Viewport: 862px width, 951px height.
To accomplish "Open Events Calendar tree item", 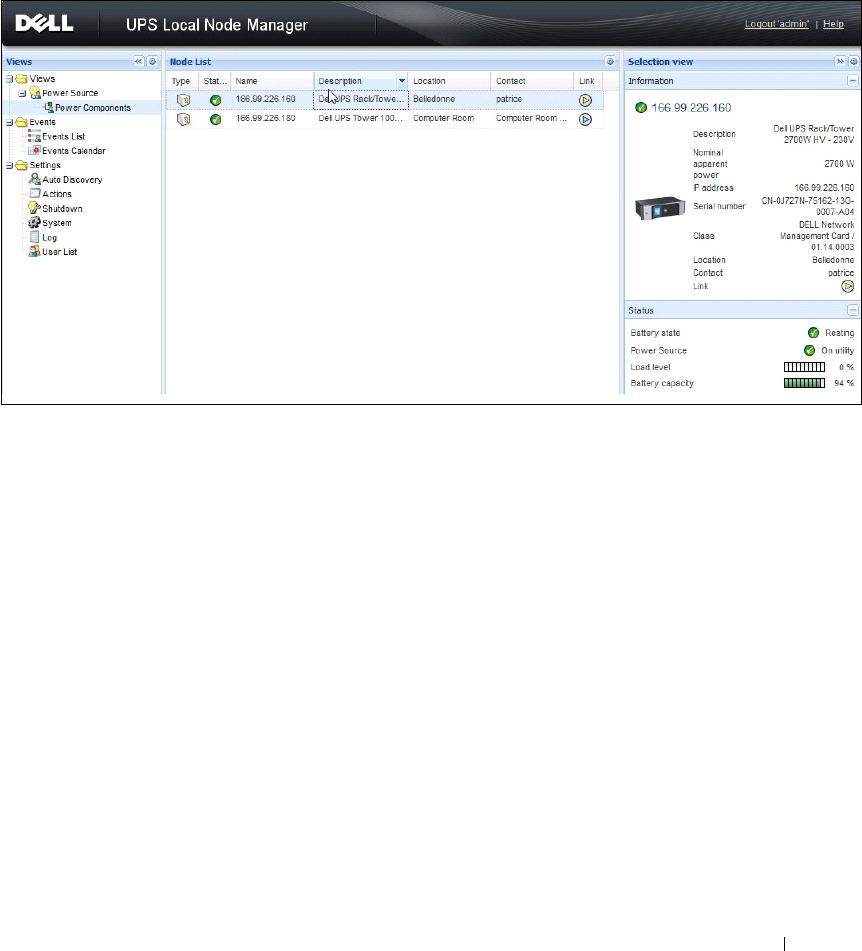I will (73, 150).
